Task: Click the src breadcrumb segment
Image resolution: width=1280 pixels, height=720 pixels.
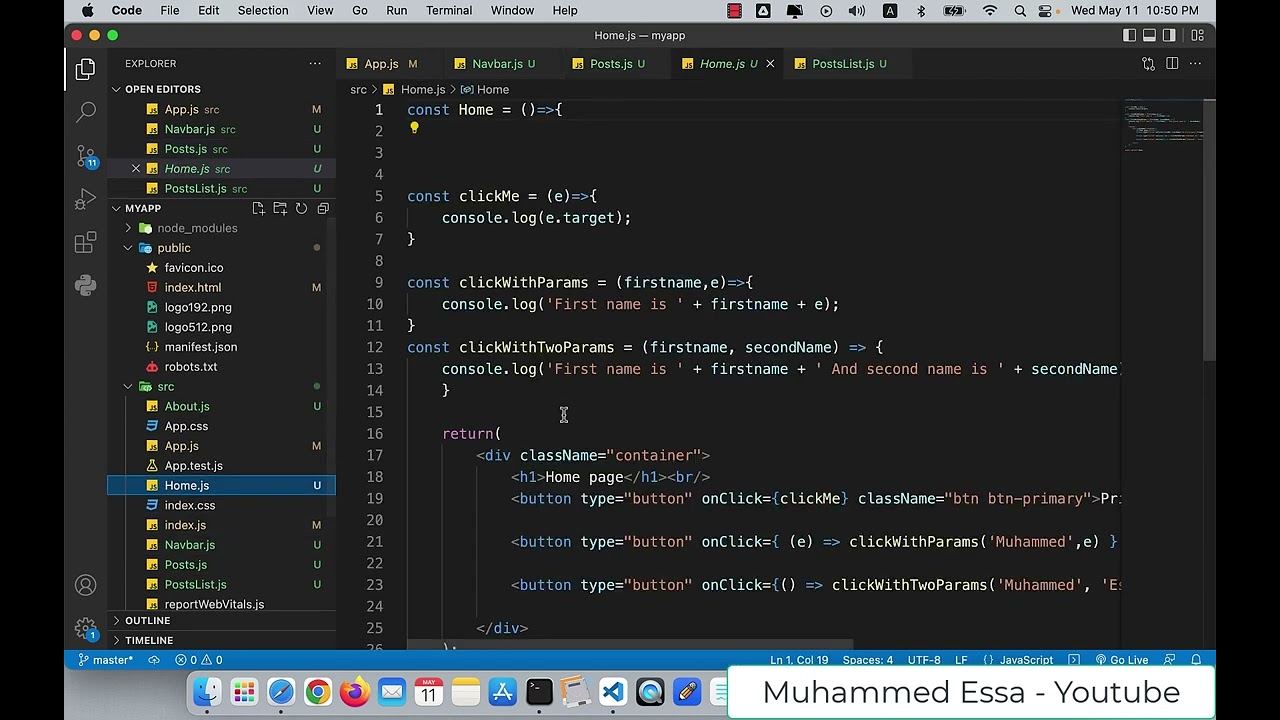Action: (358, 90)
